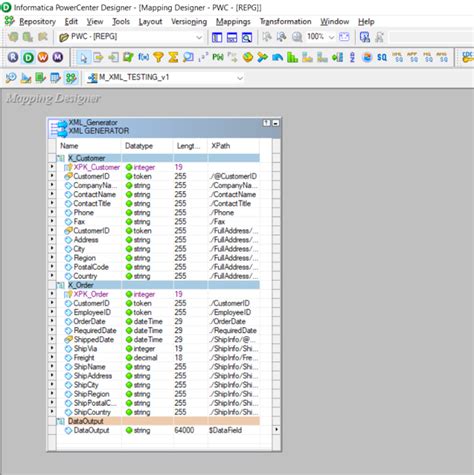474x475 pixels.
Task: Open the Transformation menu
Action: click(285, 22)
